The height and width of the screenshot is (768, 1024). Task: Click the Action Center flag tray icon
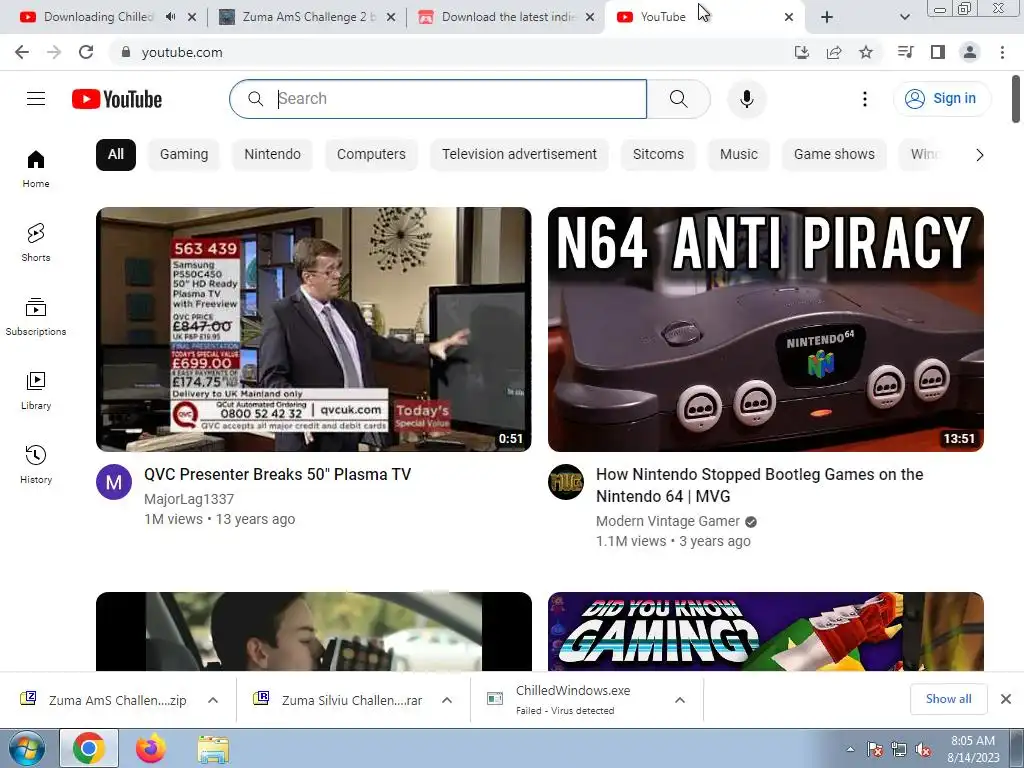(x=875, y=749)
